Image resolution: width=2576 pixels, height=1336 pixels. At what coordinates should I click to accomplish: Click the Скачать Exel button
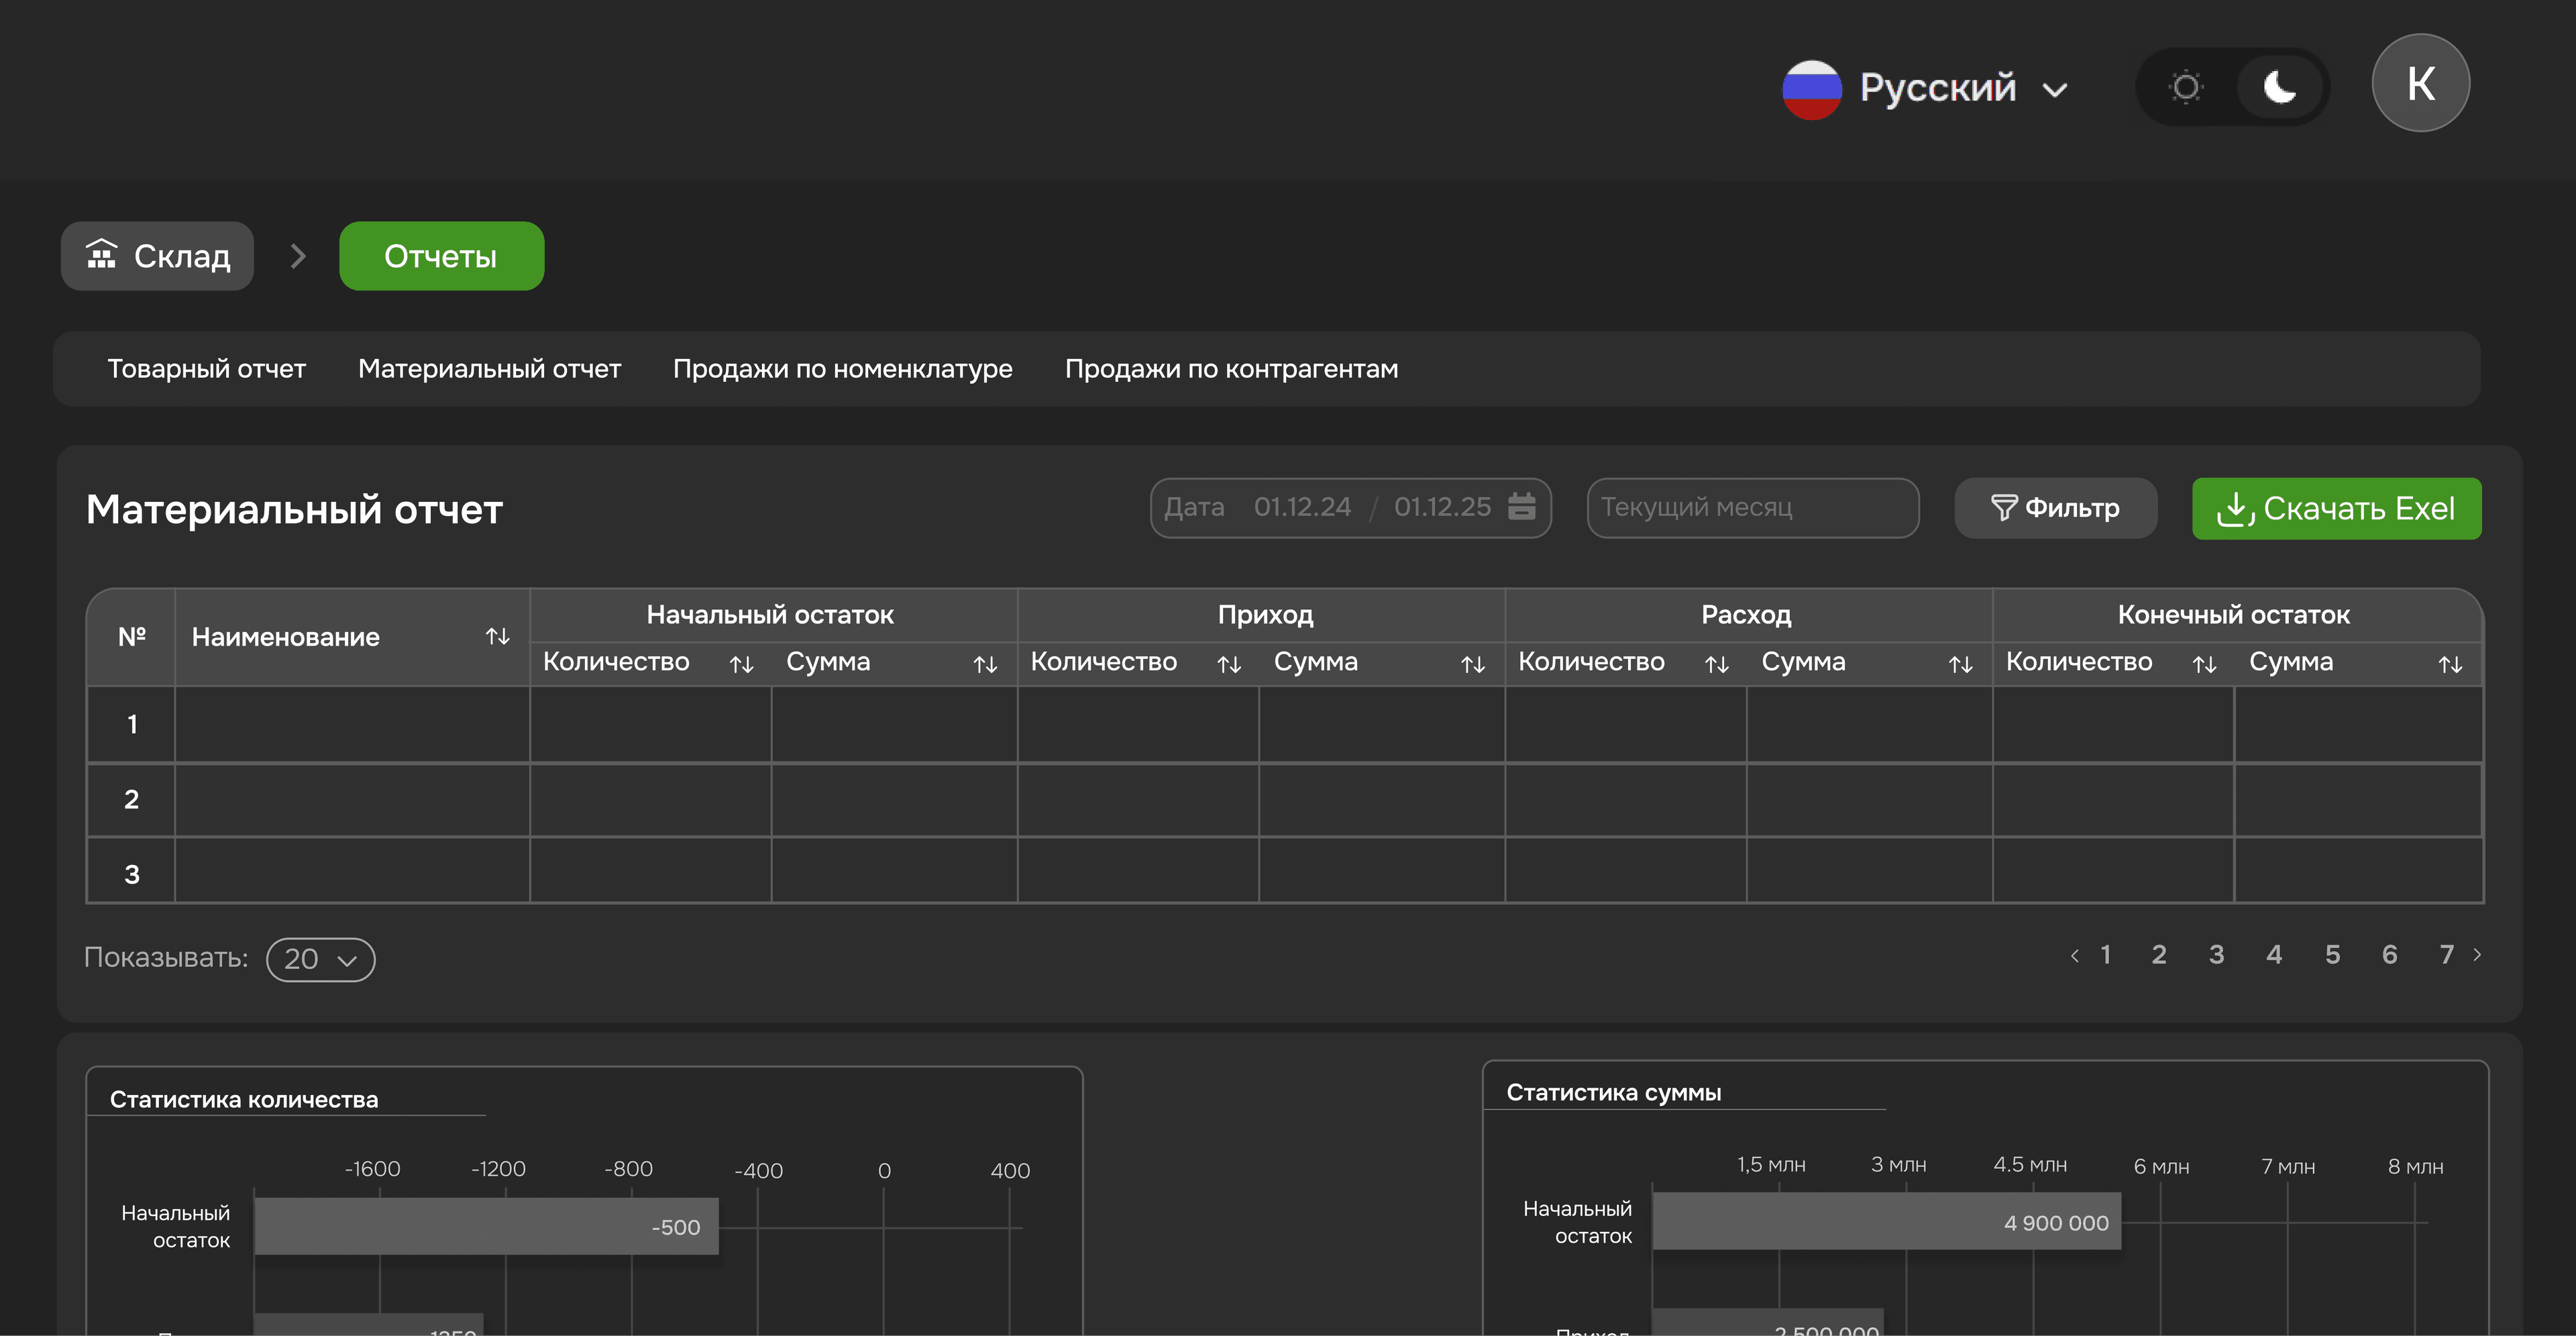2336,508
